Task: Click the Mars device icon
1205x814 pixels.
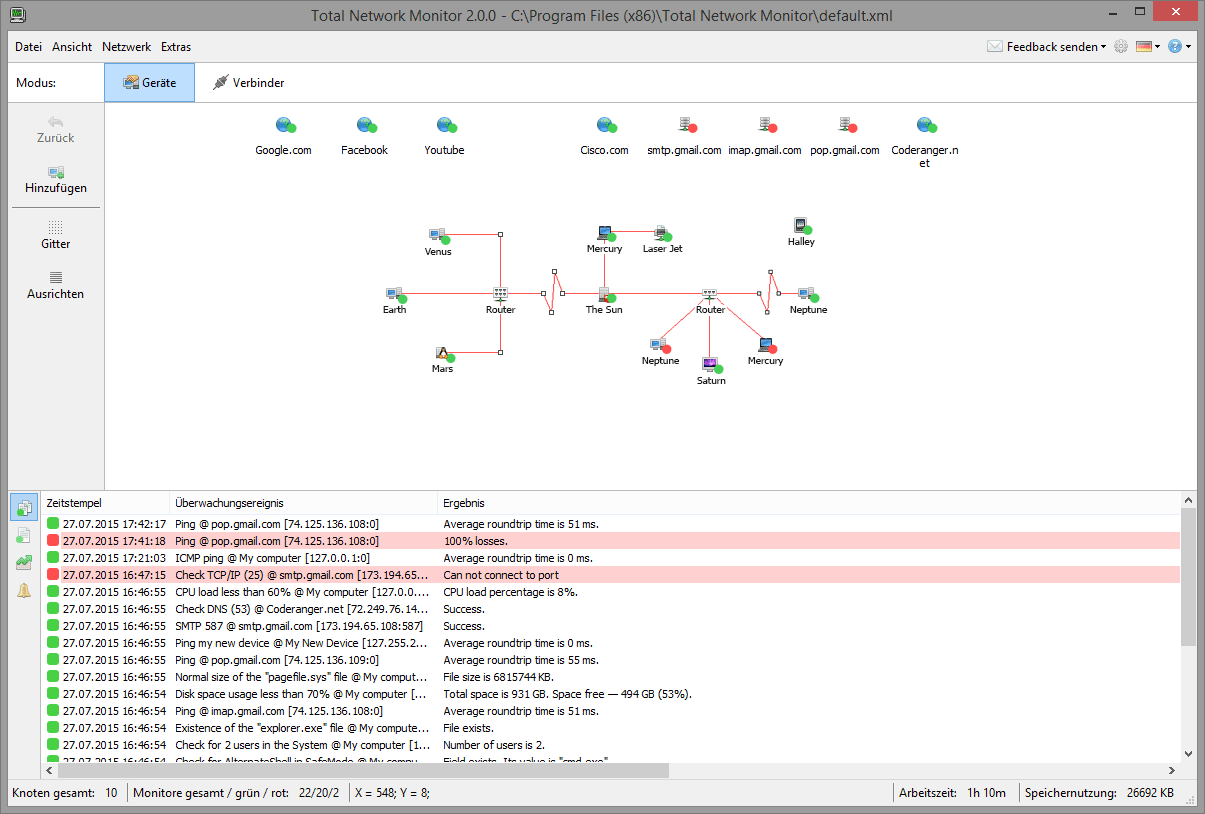Action: [442, 353]
